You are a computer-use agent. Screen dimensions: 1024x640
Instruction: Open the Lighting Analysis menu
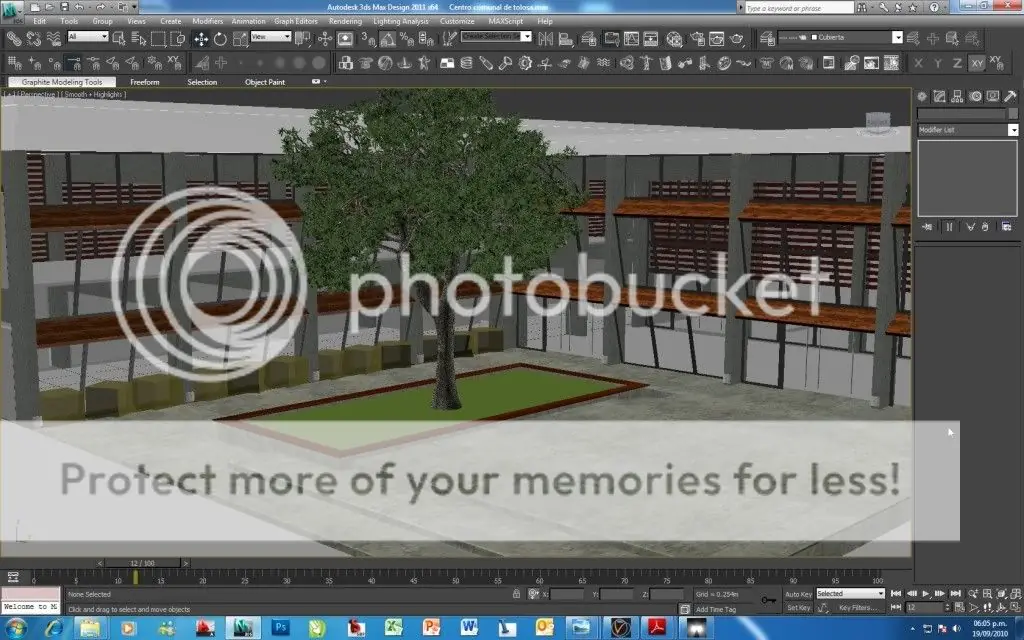point(401,21)
